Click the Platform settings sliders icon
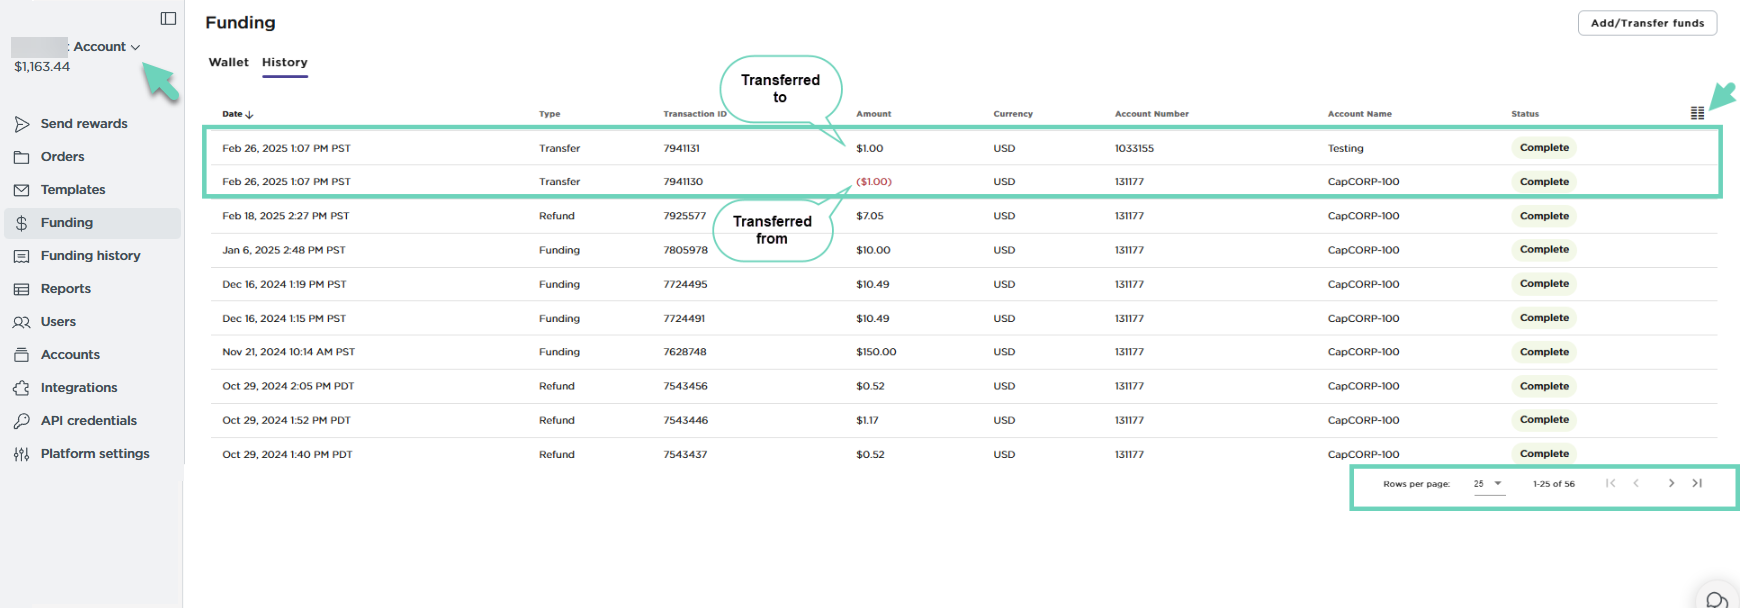Viewport: 1740px width, 608px height. [22, 454]
